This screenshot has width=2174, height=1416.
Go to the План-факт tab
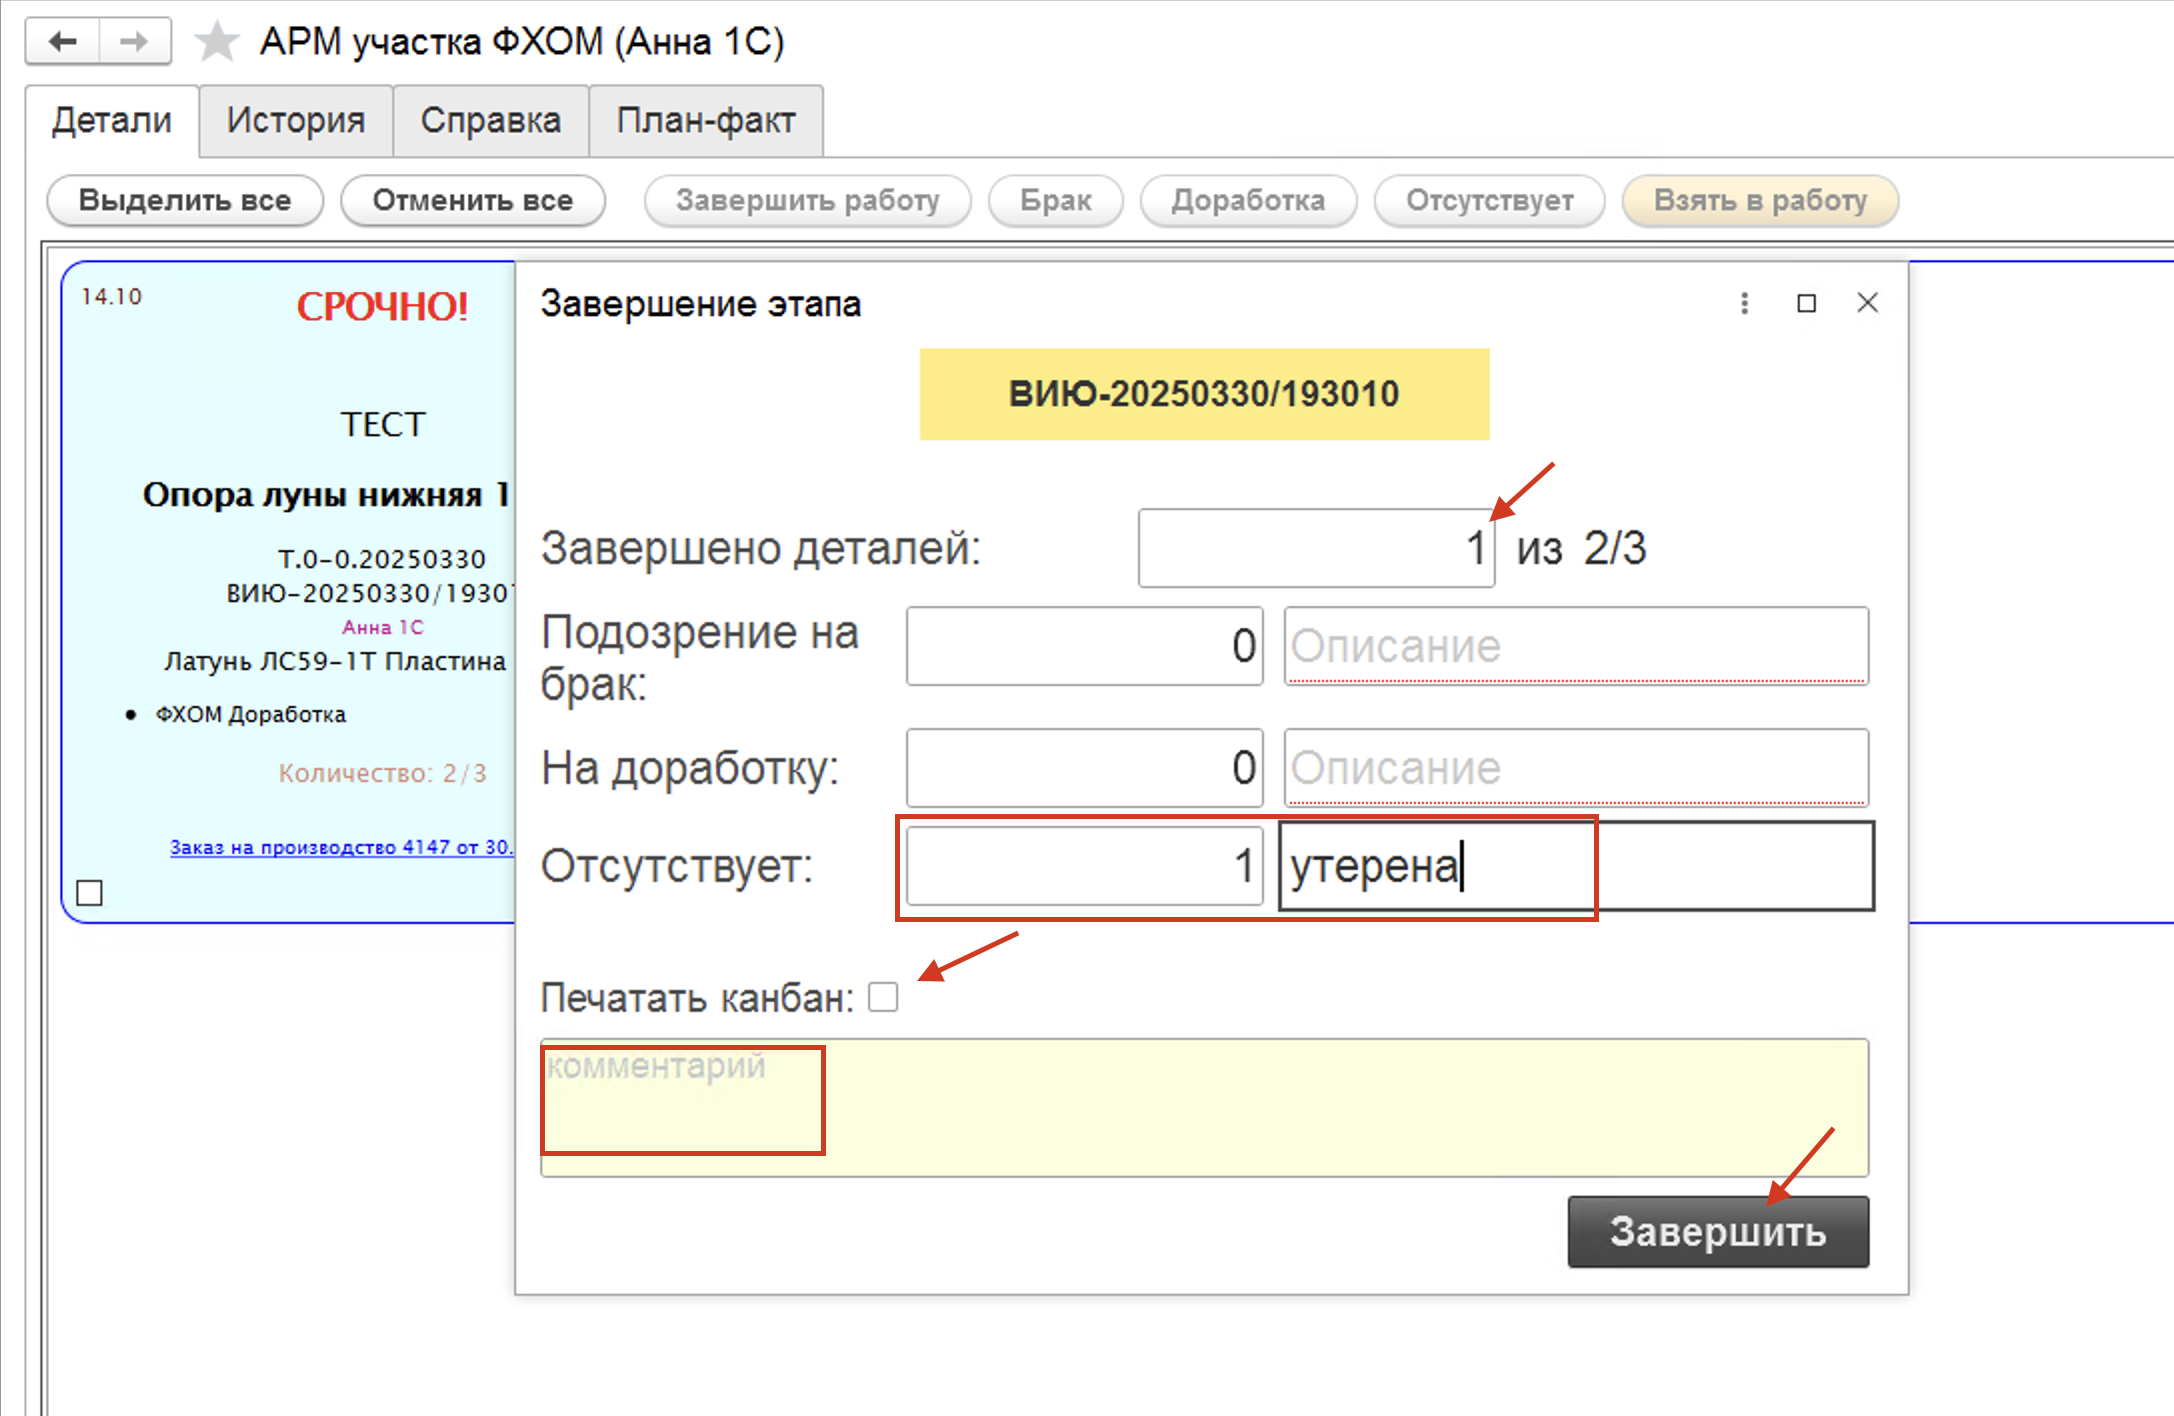click(705, 121)
